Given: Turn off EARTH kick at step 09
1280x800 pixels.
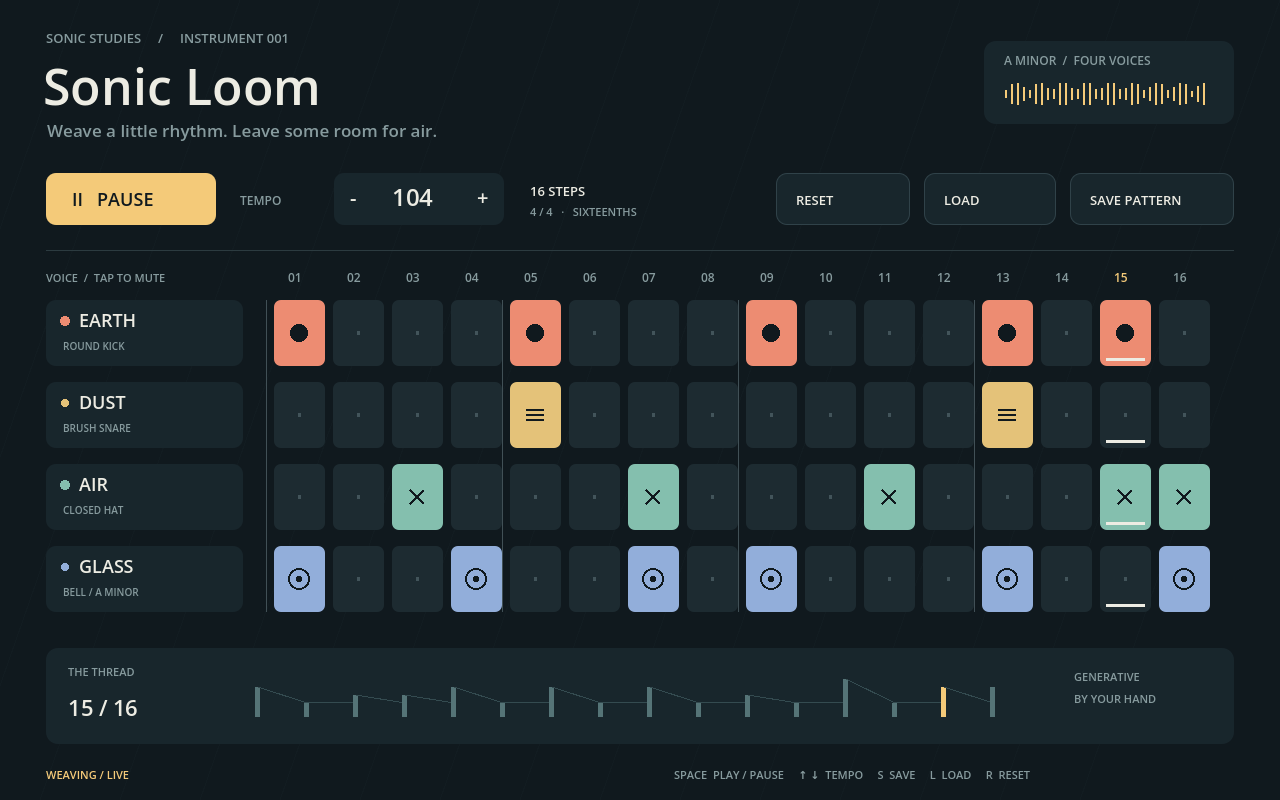Looking at the screenshot, I should click(x=771, y=333).
